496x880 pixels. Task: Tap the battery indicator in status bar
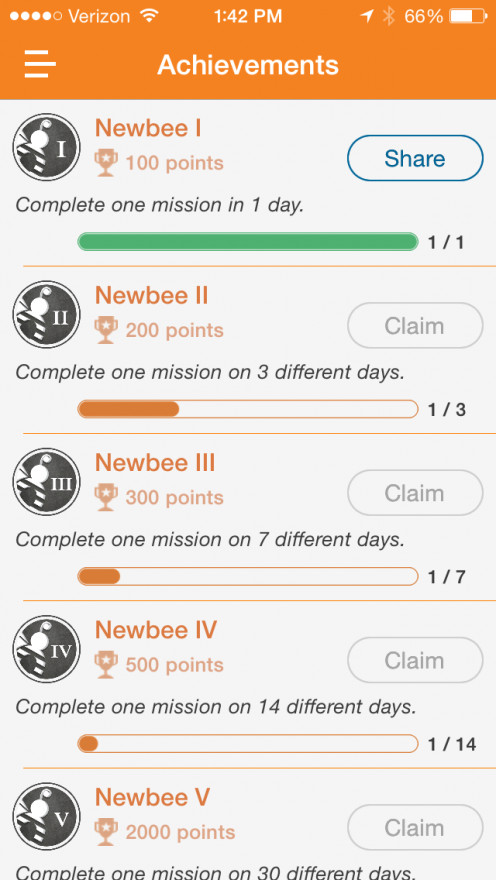468,16
